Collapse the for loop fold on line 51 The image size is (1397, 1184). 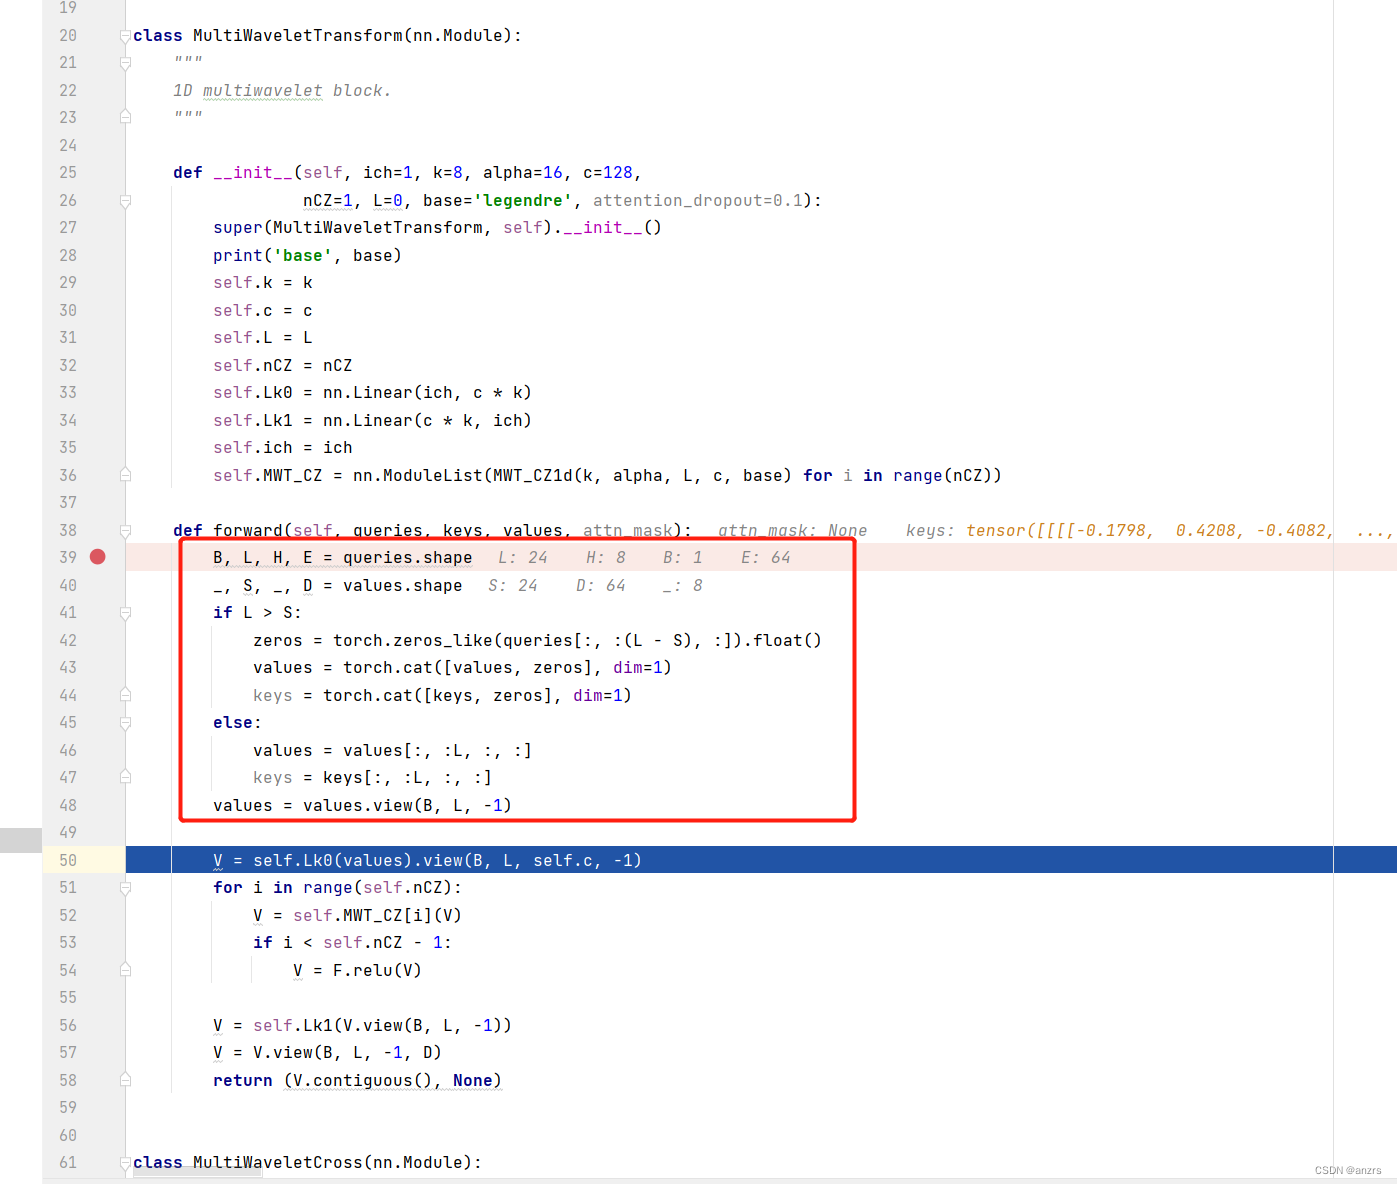tap(125, 888)
